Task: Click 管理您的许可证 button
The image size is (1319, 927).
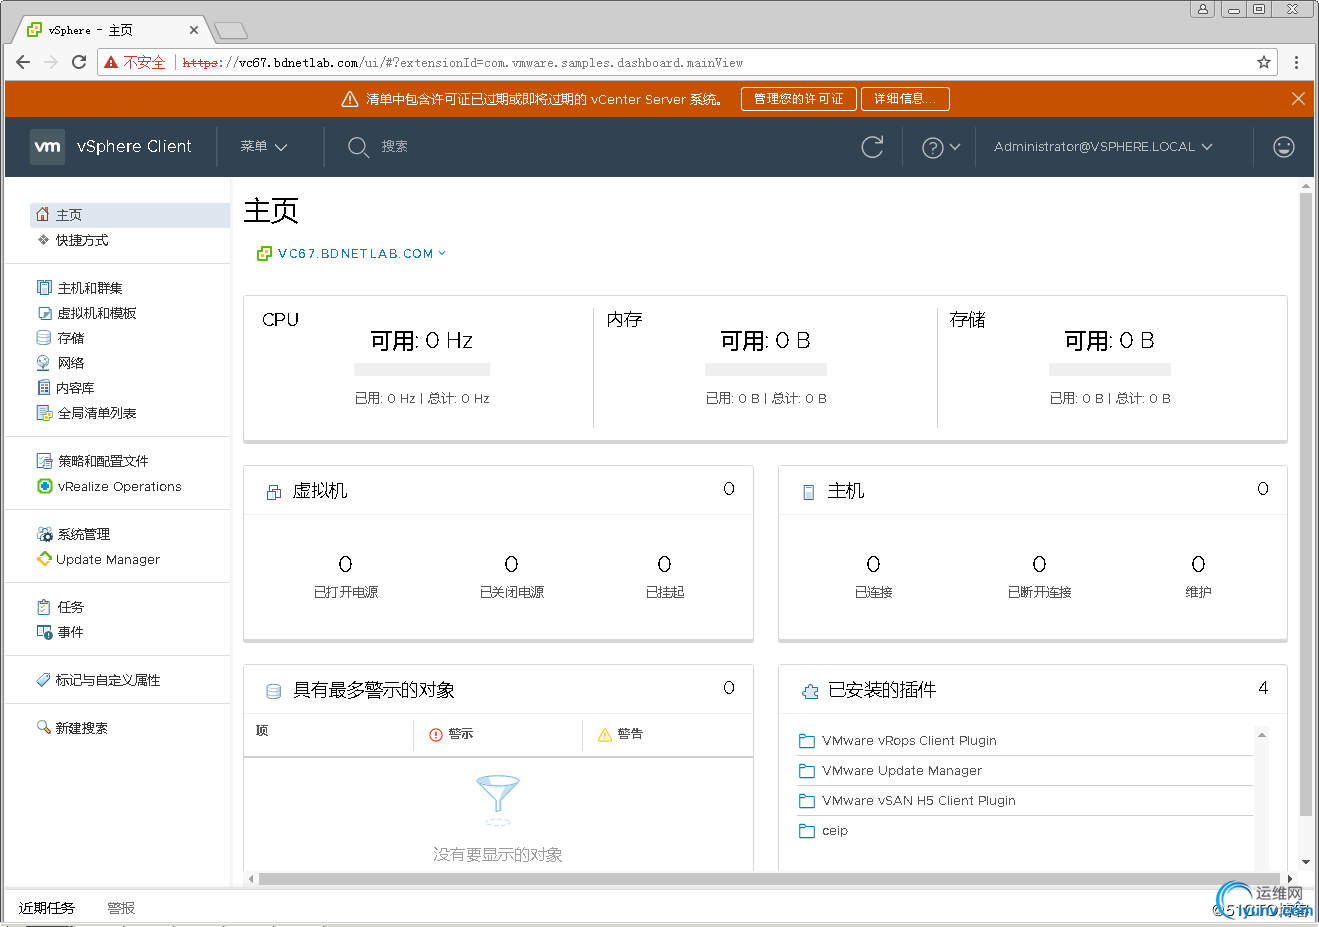Action: pos(798,99)
